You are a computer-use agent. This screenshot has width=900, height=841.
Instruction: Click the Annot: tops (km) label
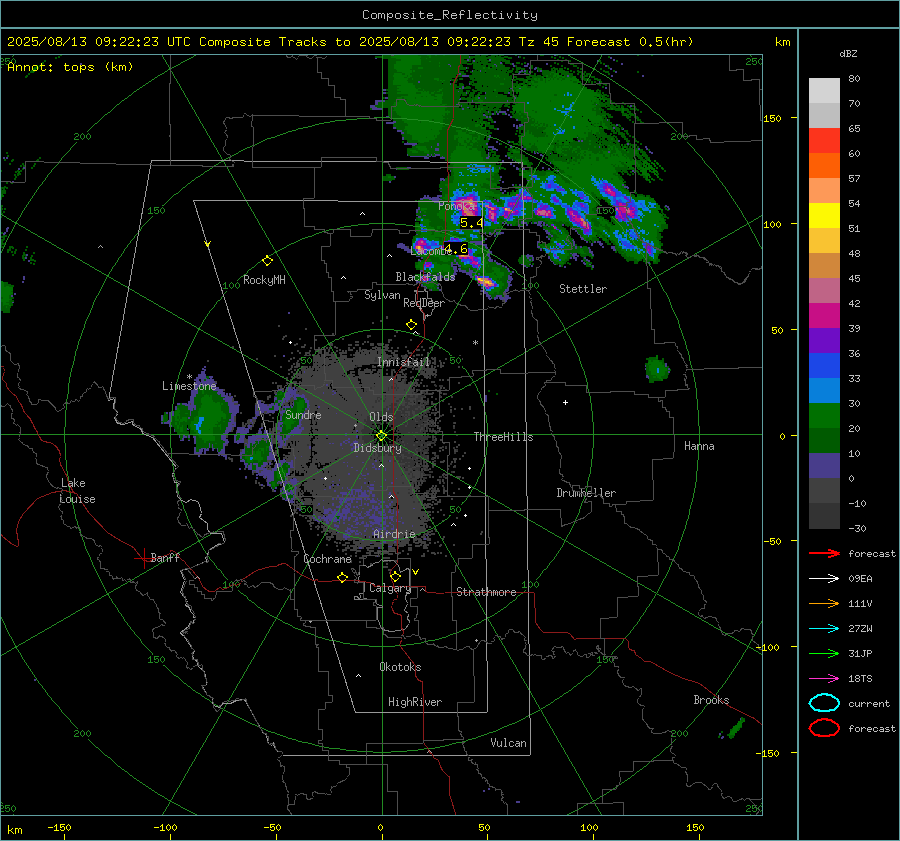[70, 67]
